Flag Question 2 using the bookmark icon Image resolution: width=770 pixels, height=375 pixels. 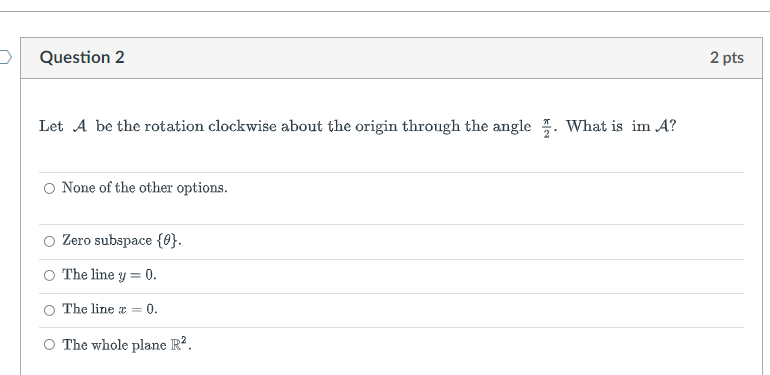tap(5, 57)
